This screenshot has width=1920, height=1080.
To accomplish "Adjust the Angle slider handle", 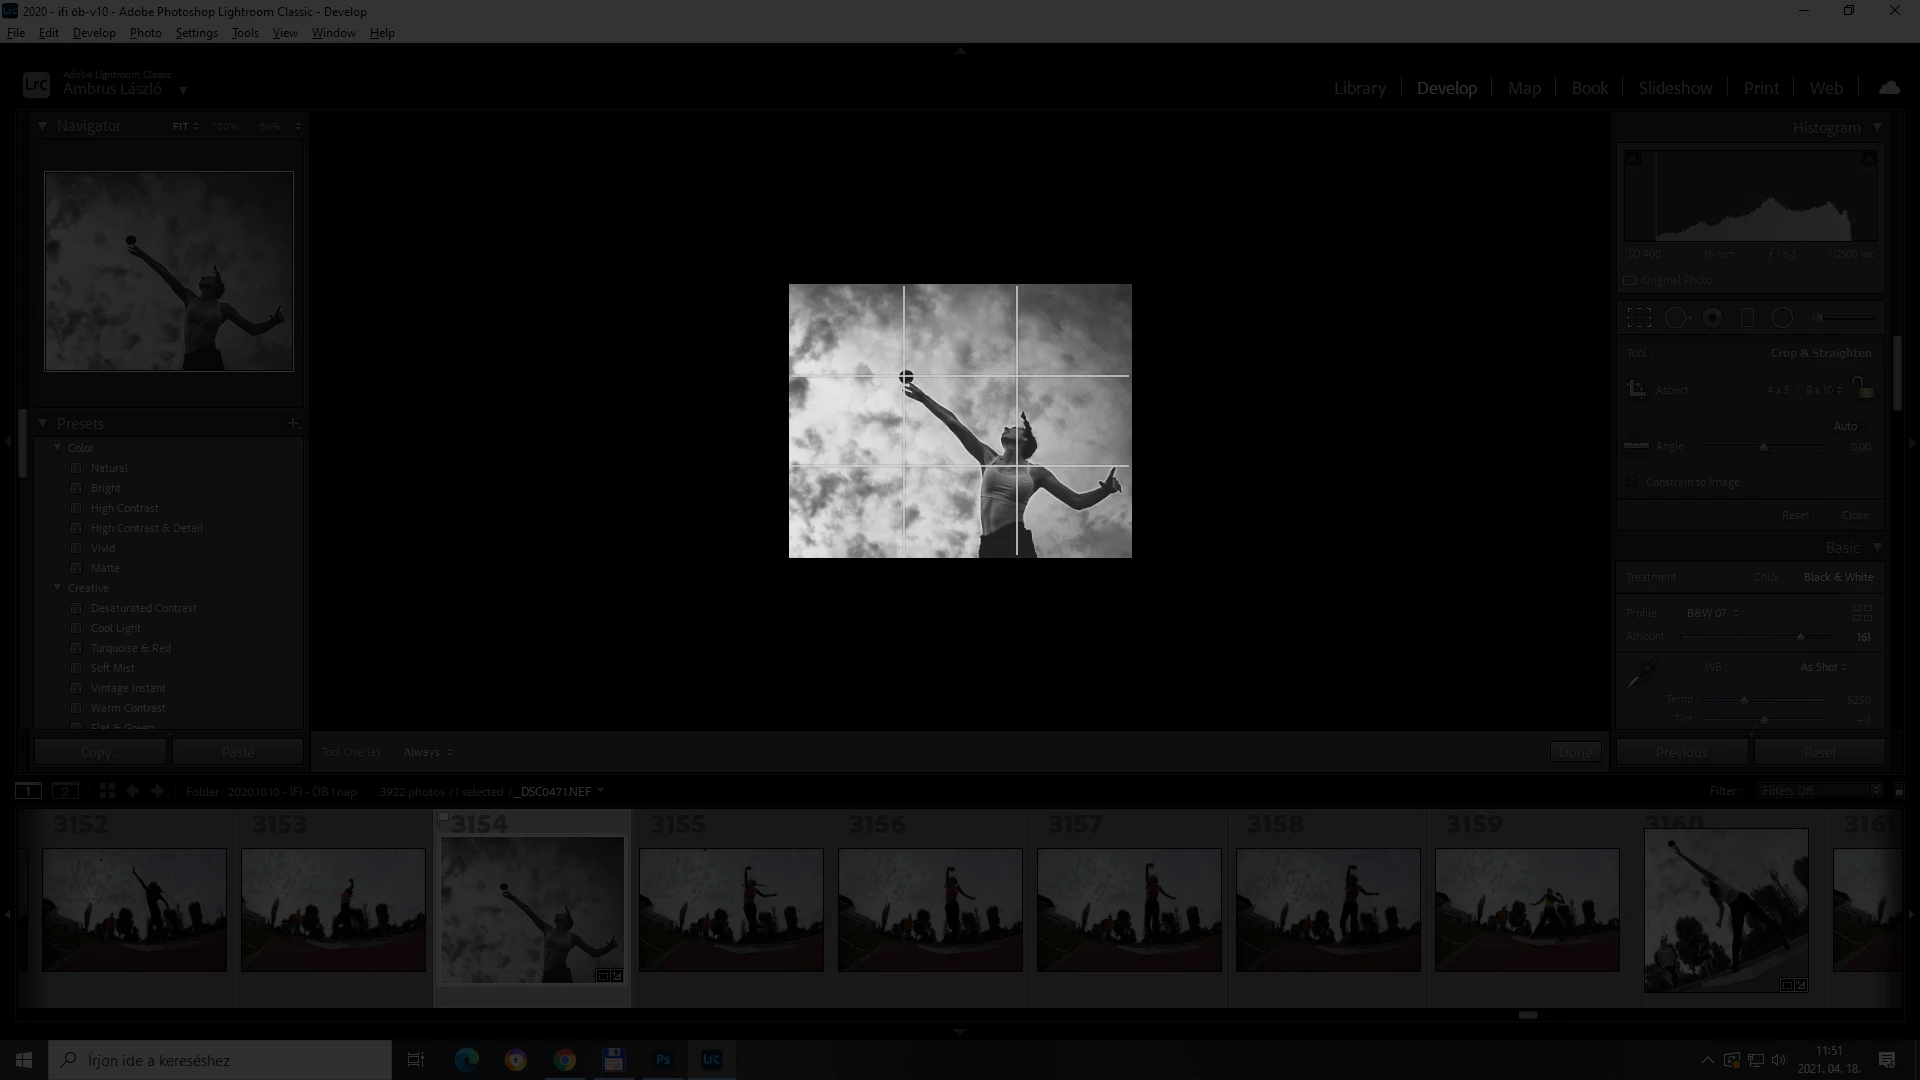I will [1764, 447].
